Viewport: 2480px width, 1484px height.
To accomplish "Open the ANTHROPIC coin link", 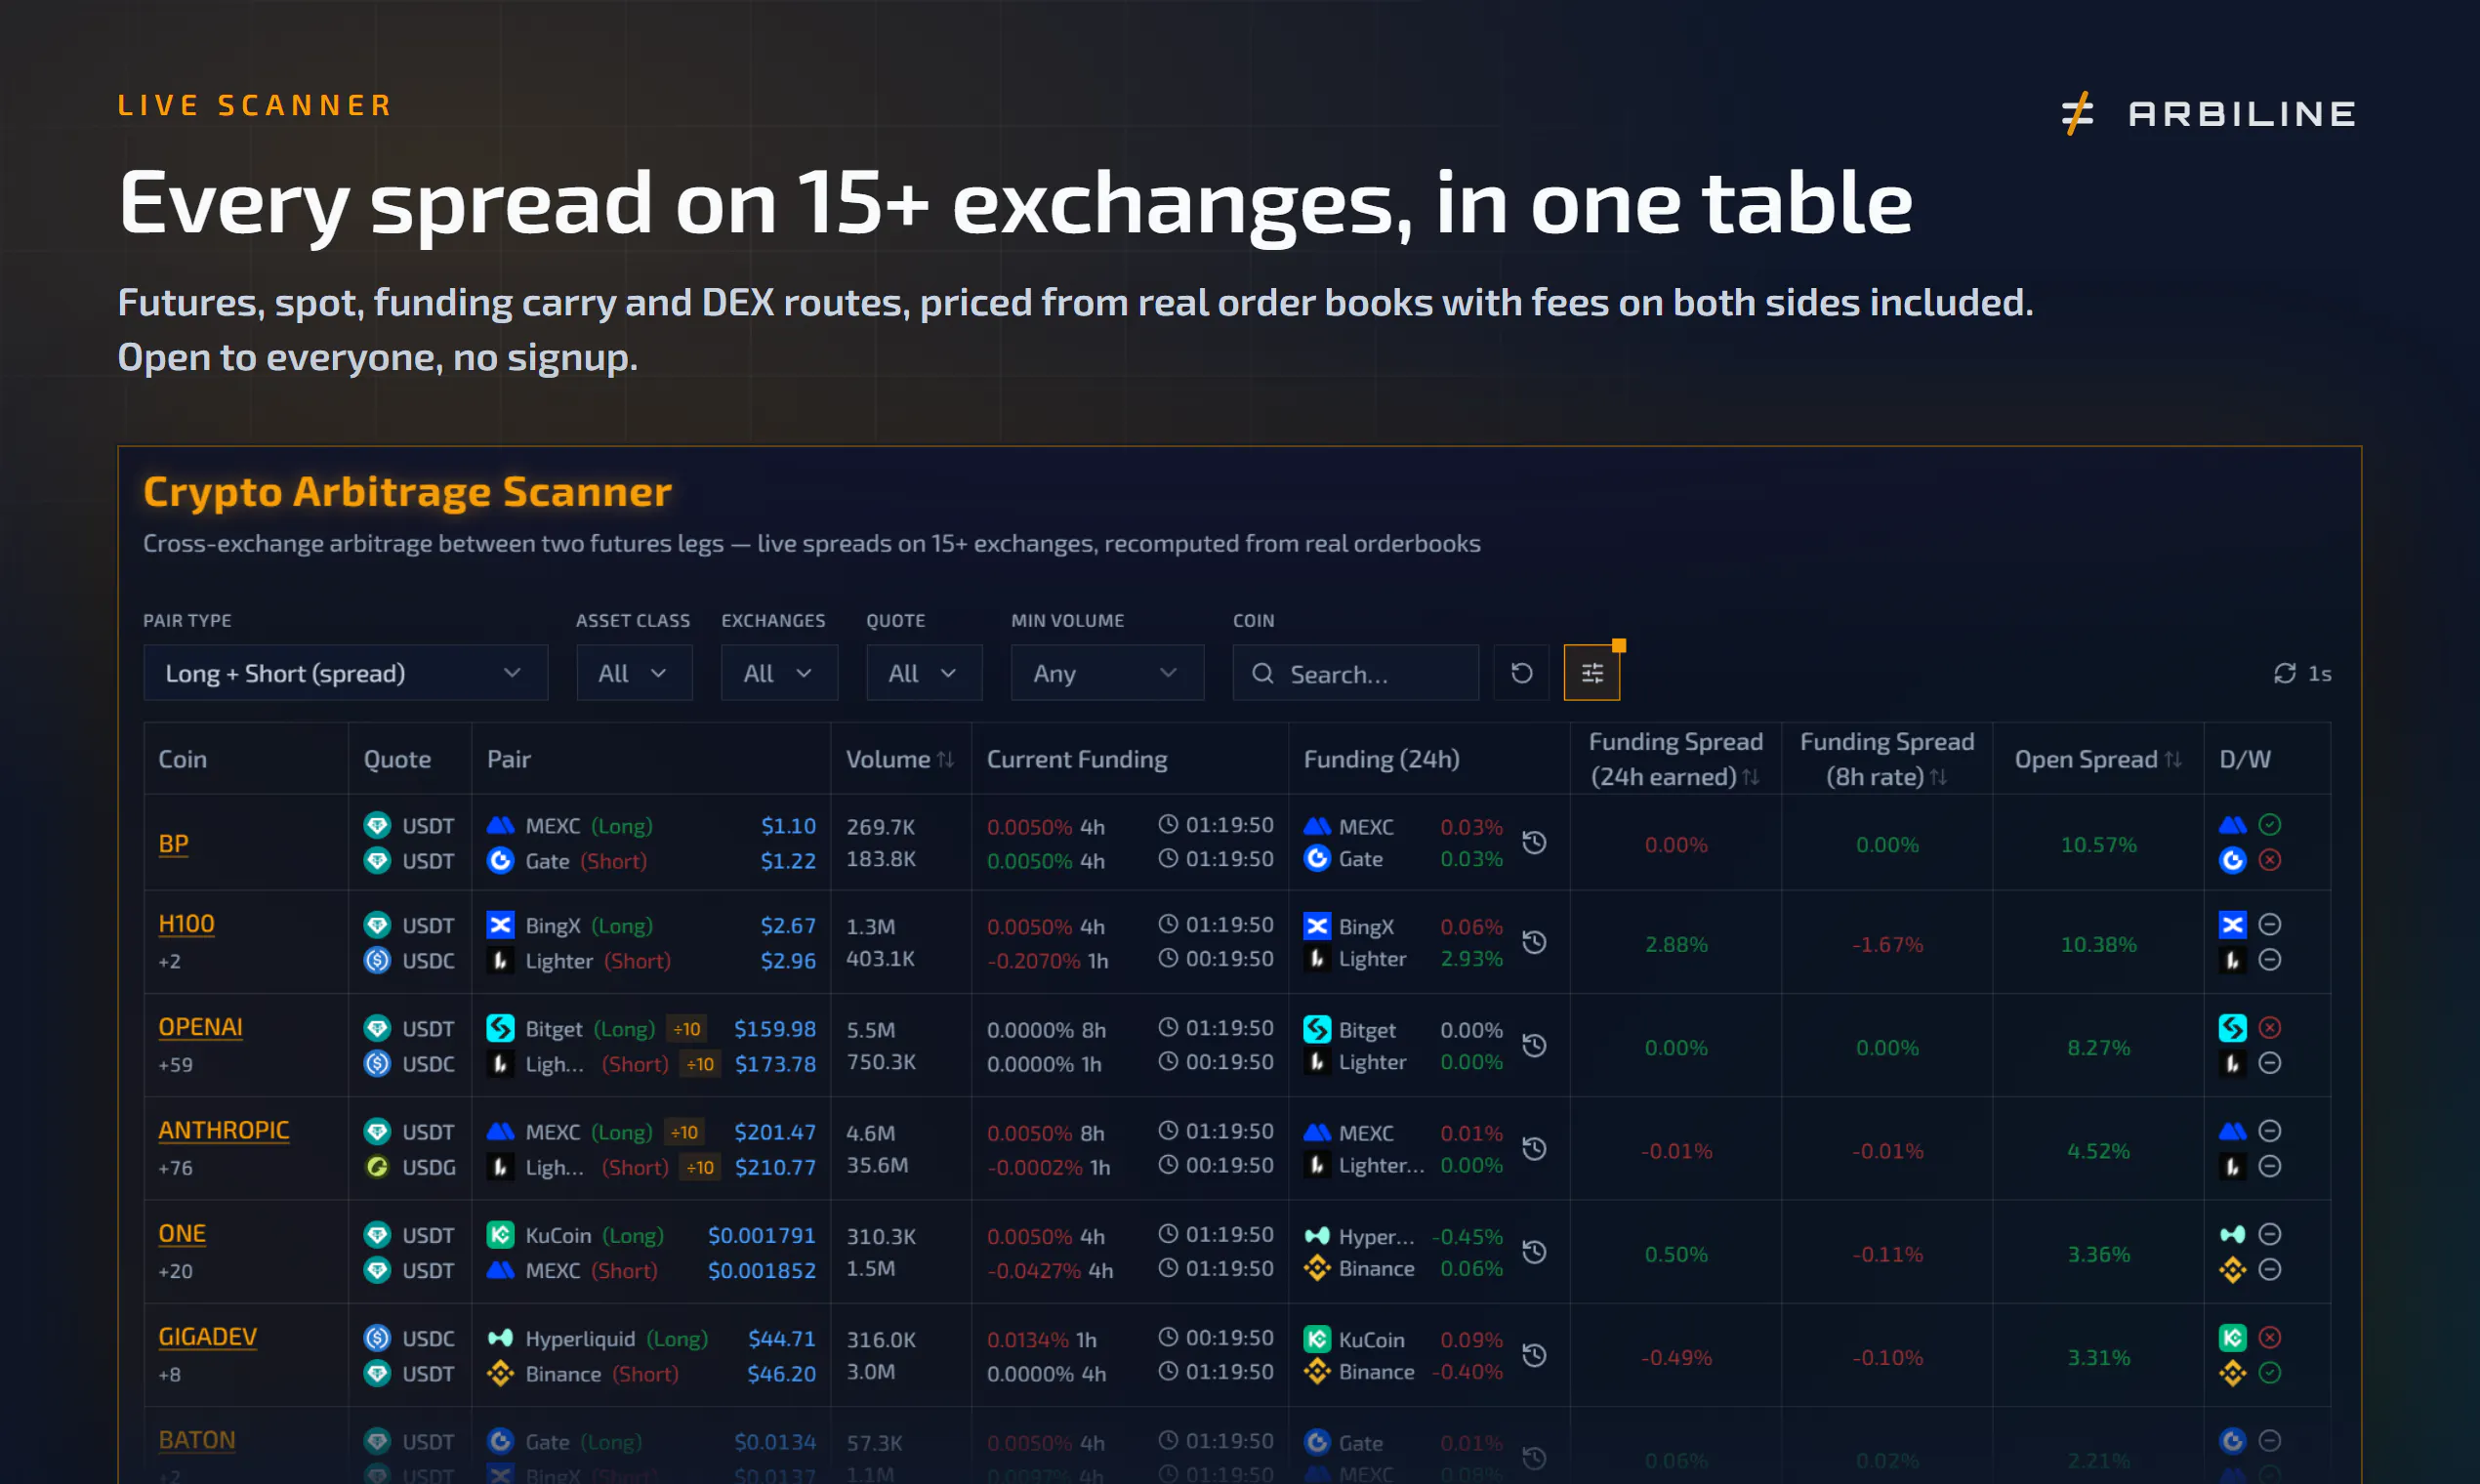I will pos(224,1129).
